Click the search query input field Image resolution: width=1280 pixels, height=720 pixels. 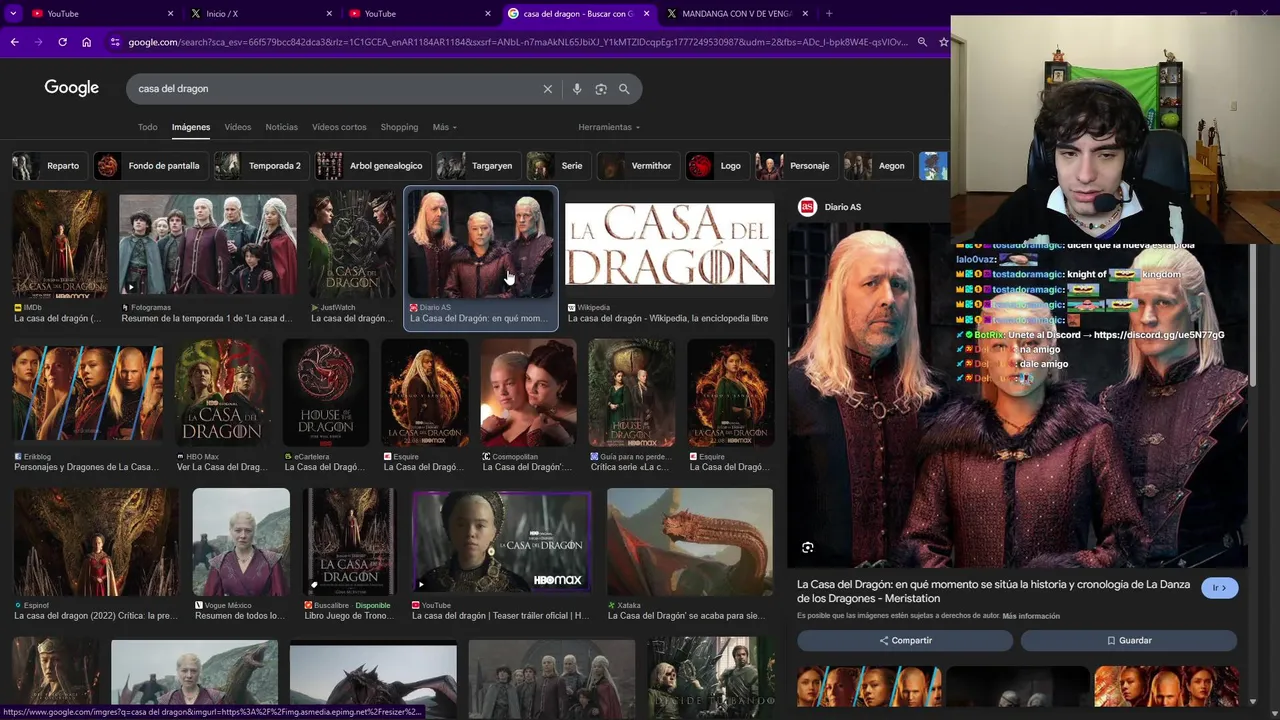pos(335,89)
